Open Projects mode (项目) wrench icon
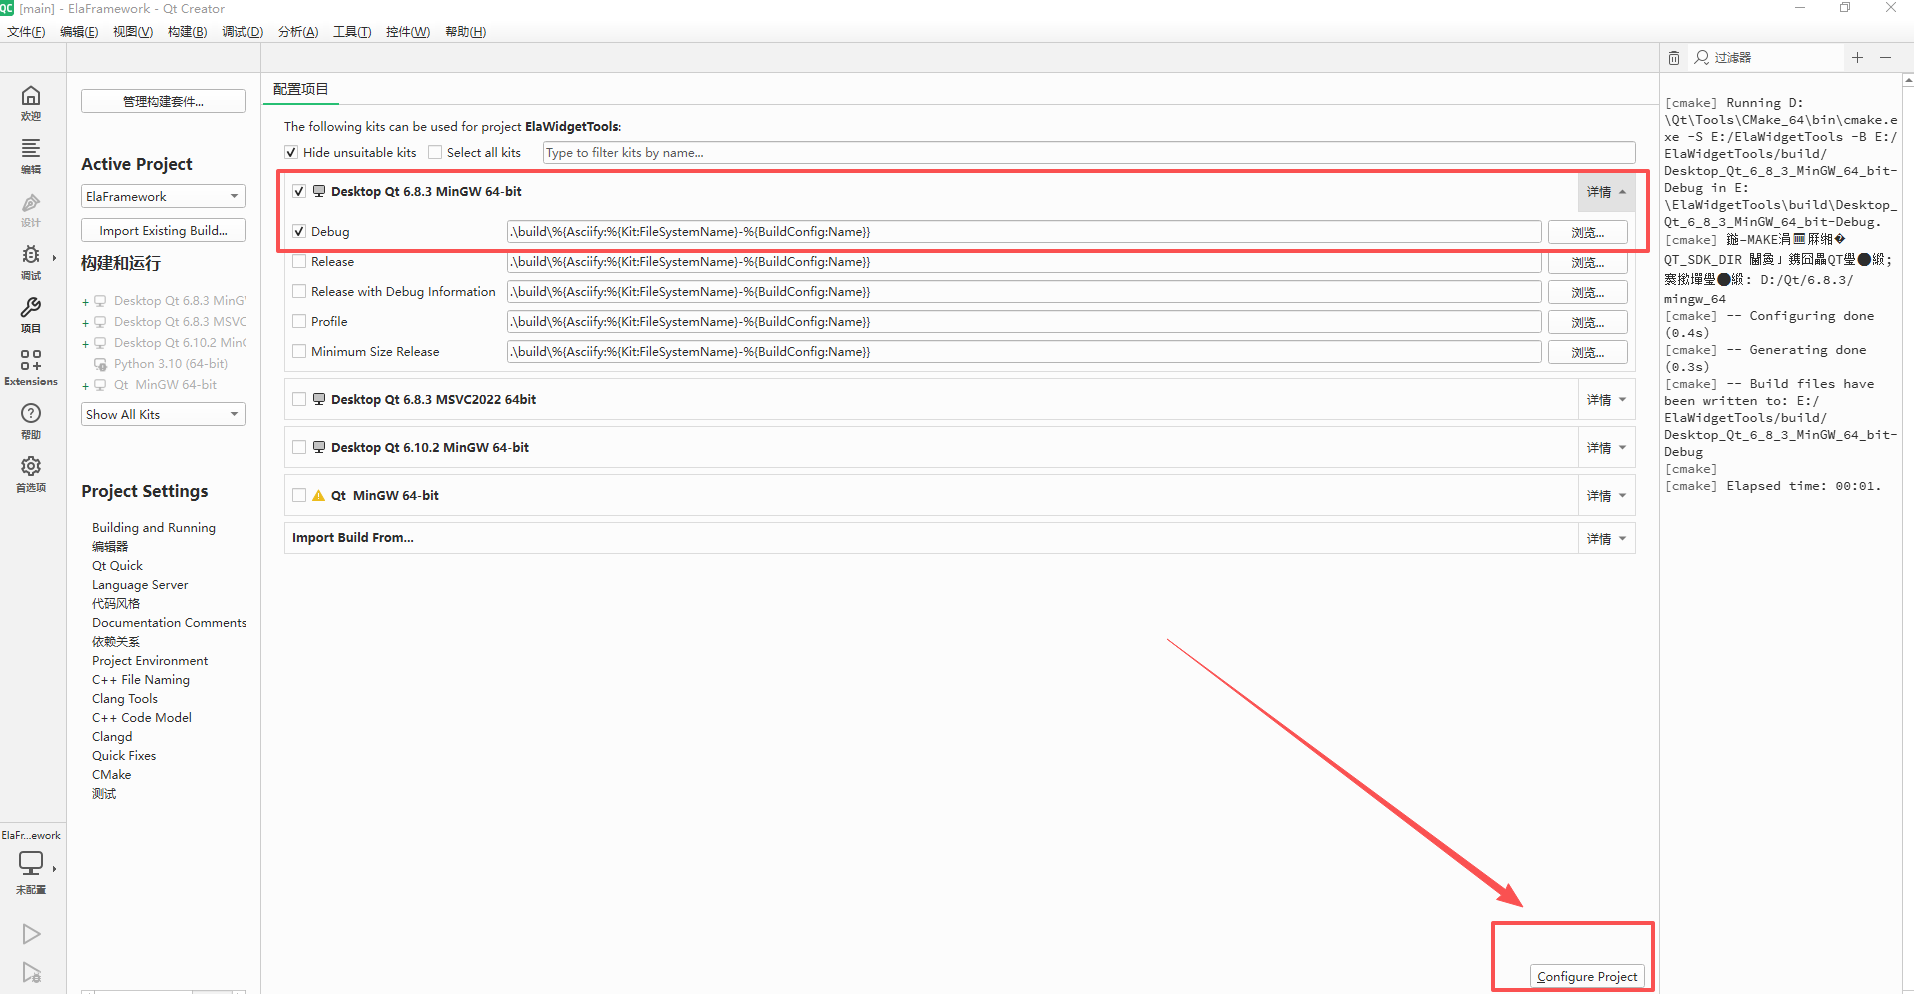Image resolution: width=1914 pixels, height=994 pixels. [x=31, y=308]
